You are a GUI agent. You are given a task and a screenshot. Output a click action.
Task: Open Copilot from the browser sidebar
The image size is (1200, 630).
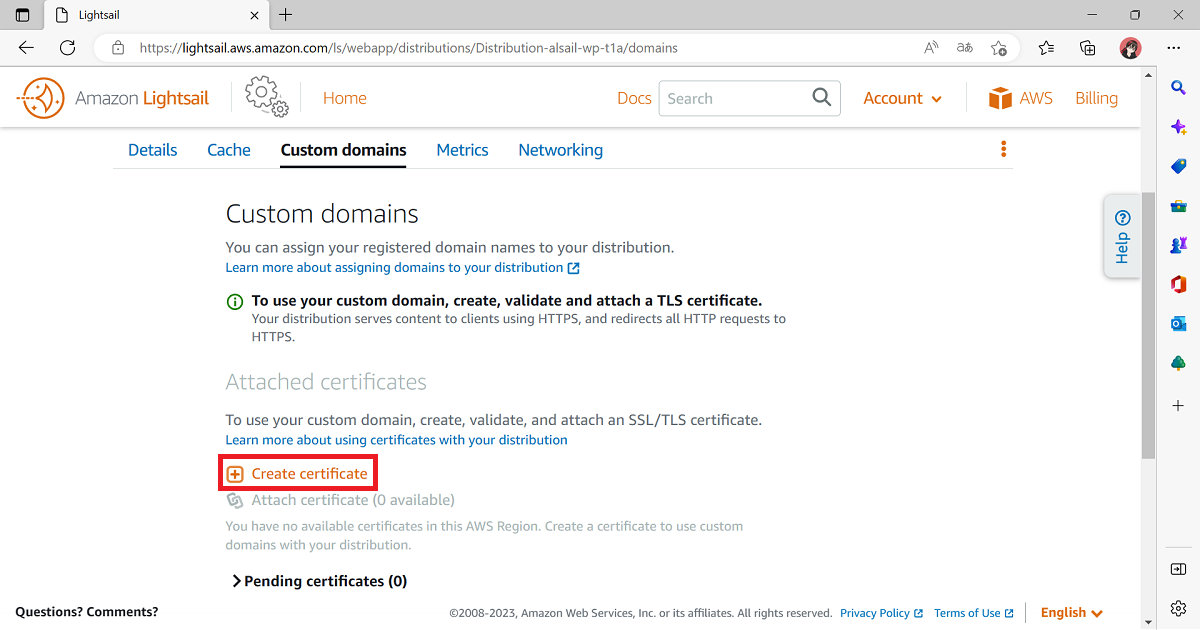(x=1177, y=126)
